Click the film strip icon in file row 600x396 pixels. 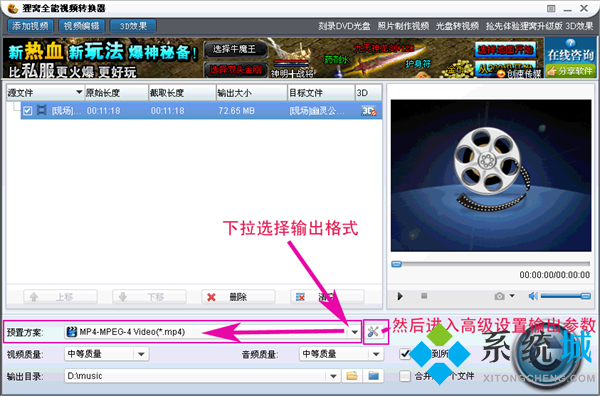(41, 111)
